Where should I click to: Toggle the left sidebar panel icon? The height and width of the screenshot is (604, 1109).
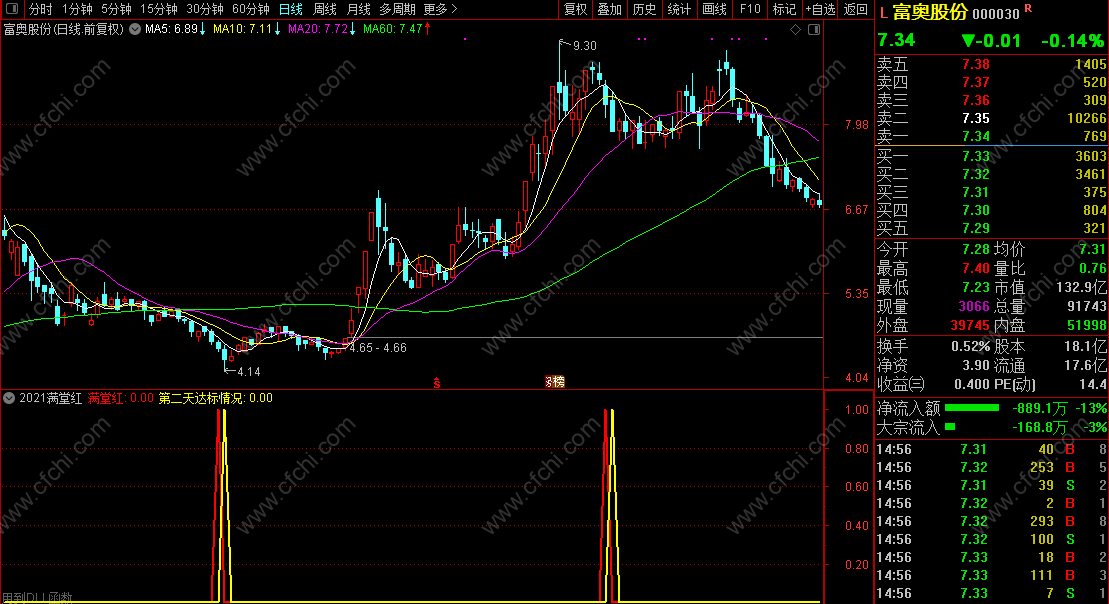(11, 9)
